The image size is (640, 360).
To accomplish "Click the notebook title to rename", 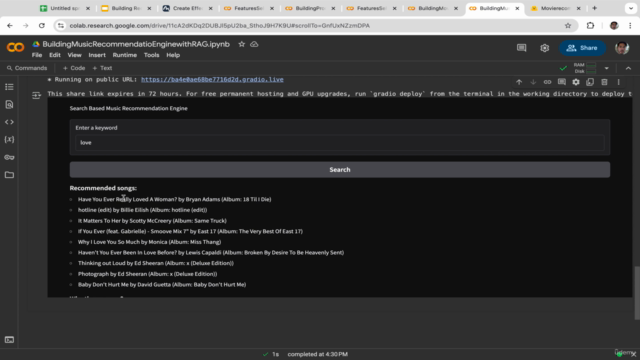I will [136, 44].
